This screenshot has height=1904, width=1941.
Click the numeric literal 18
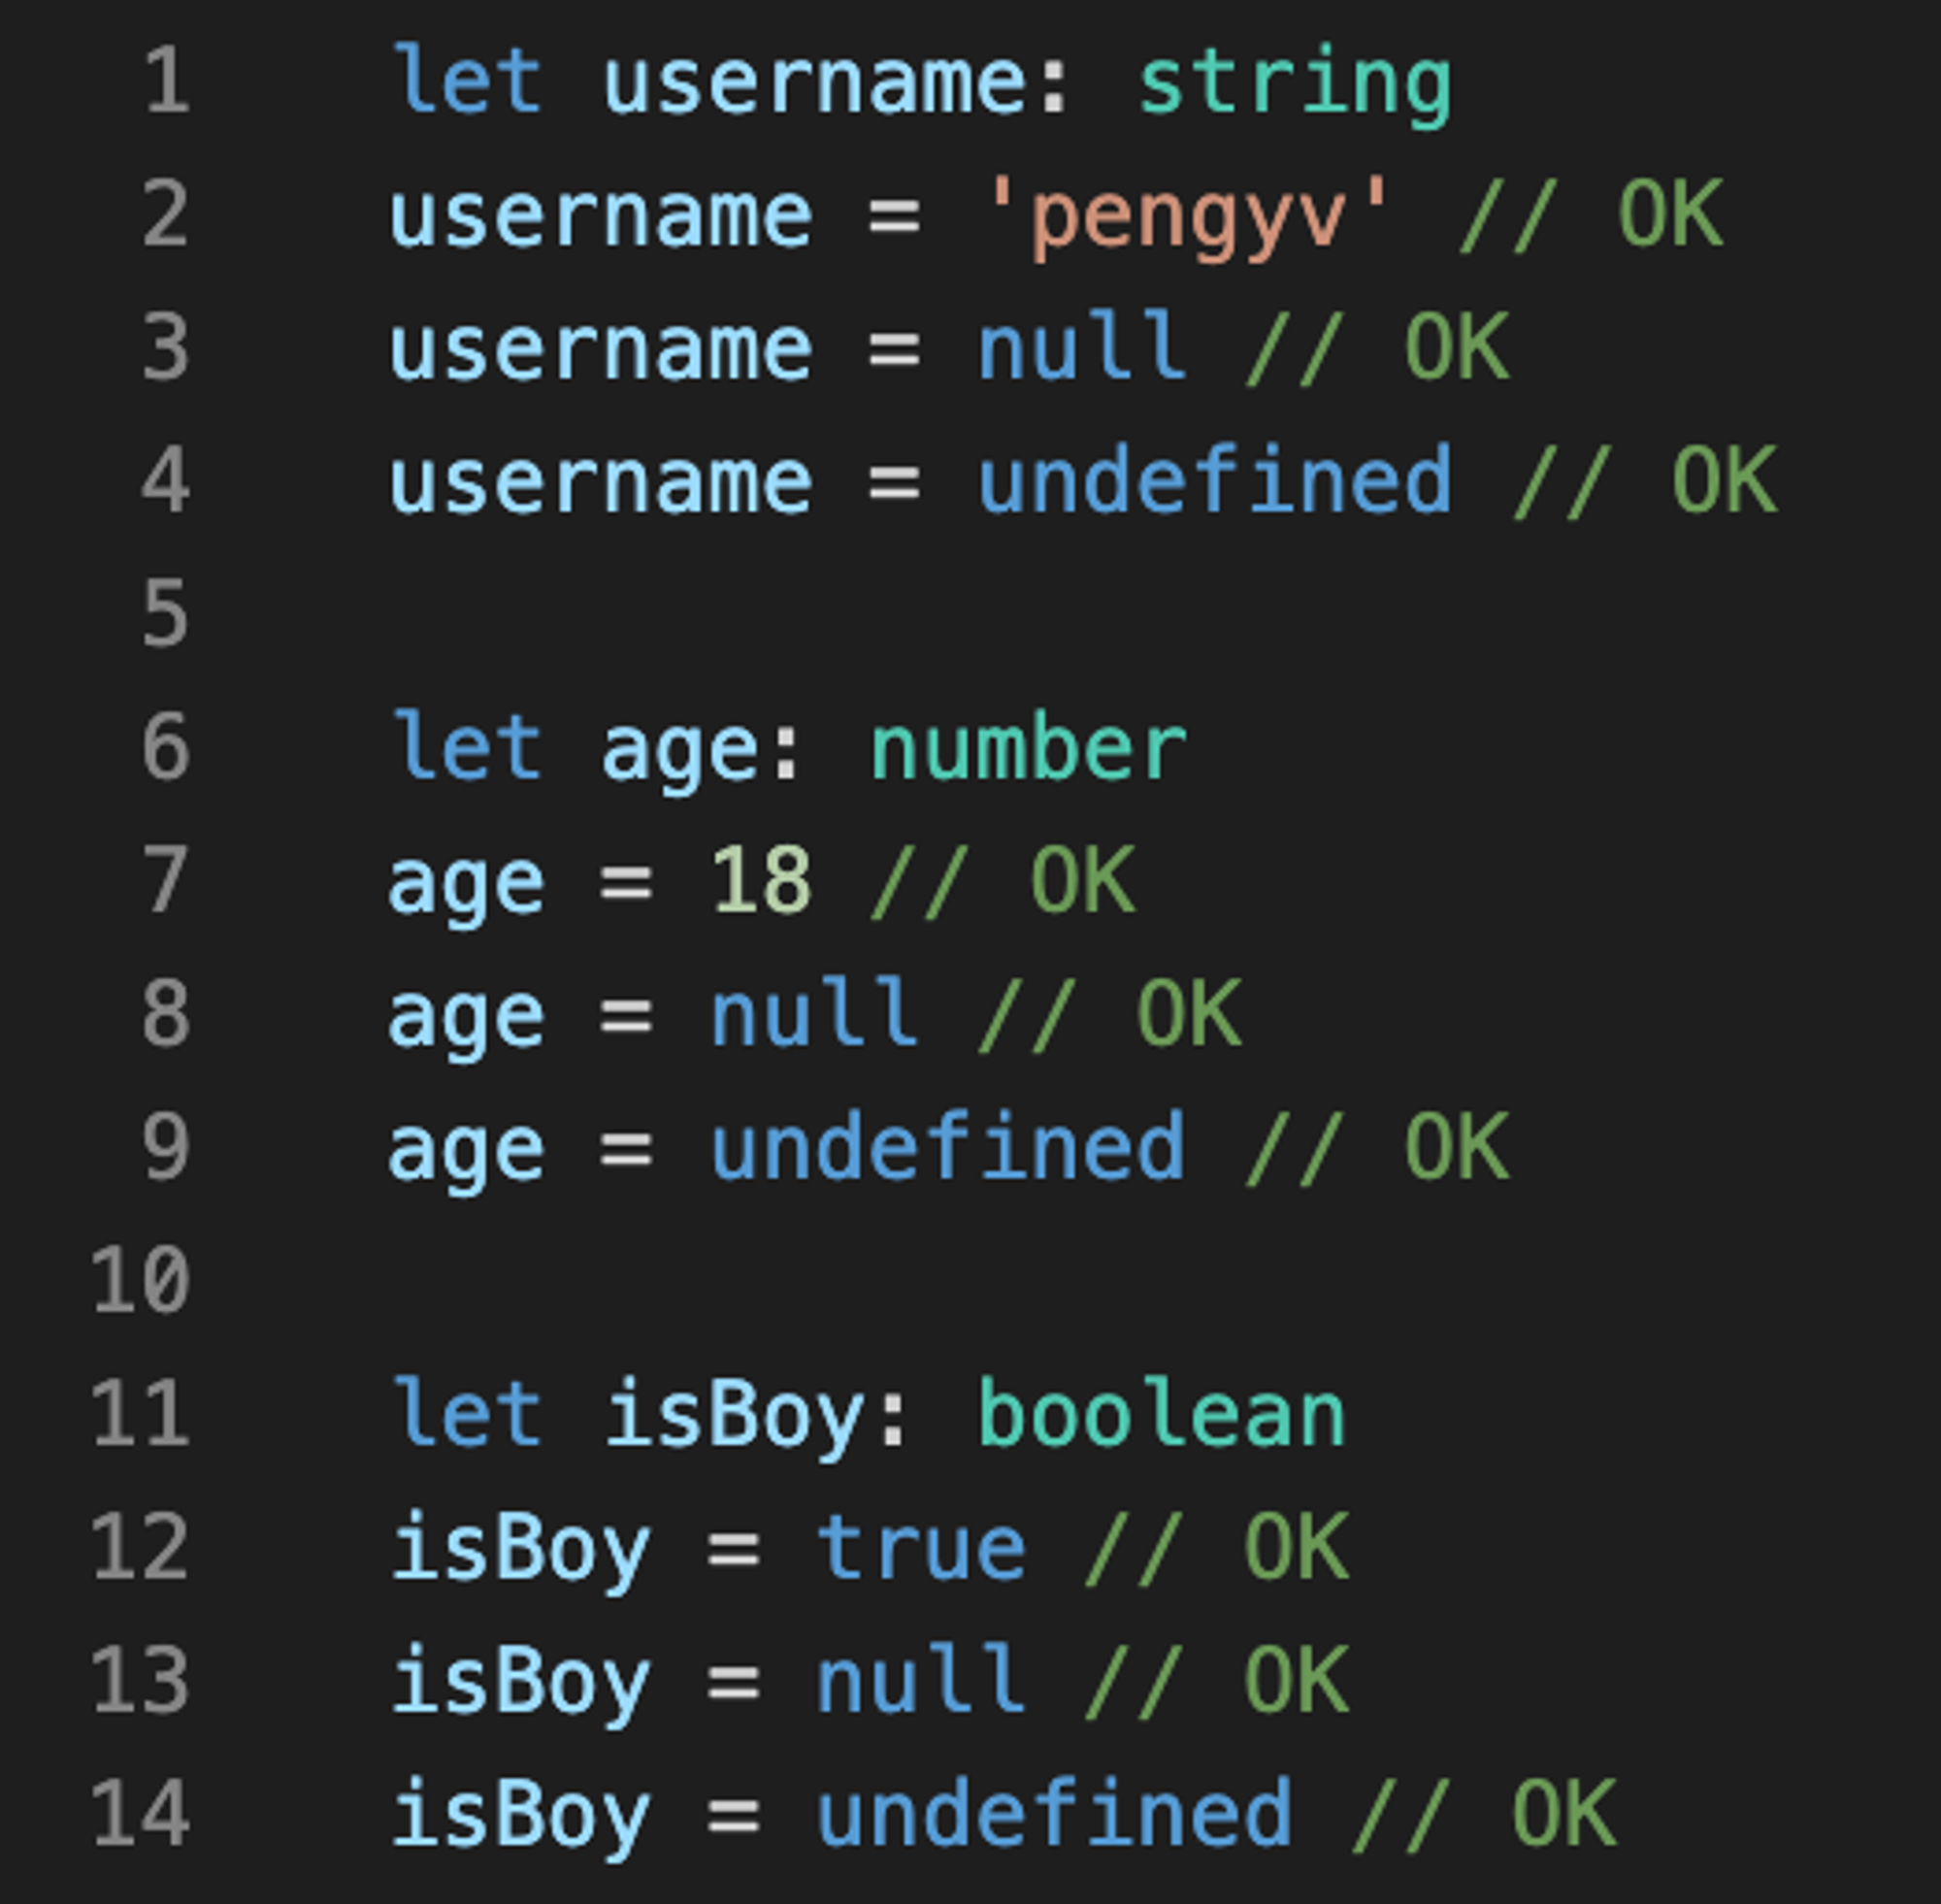pyautogui.click(x=761, y=881)
